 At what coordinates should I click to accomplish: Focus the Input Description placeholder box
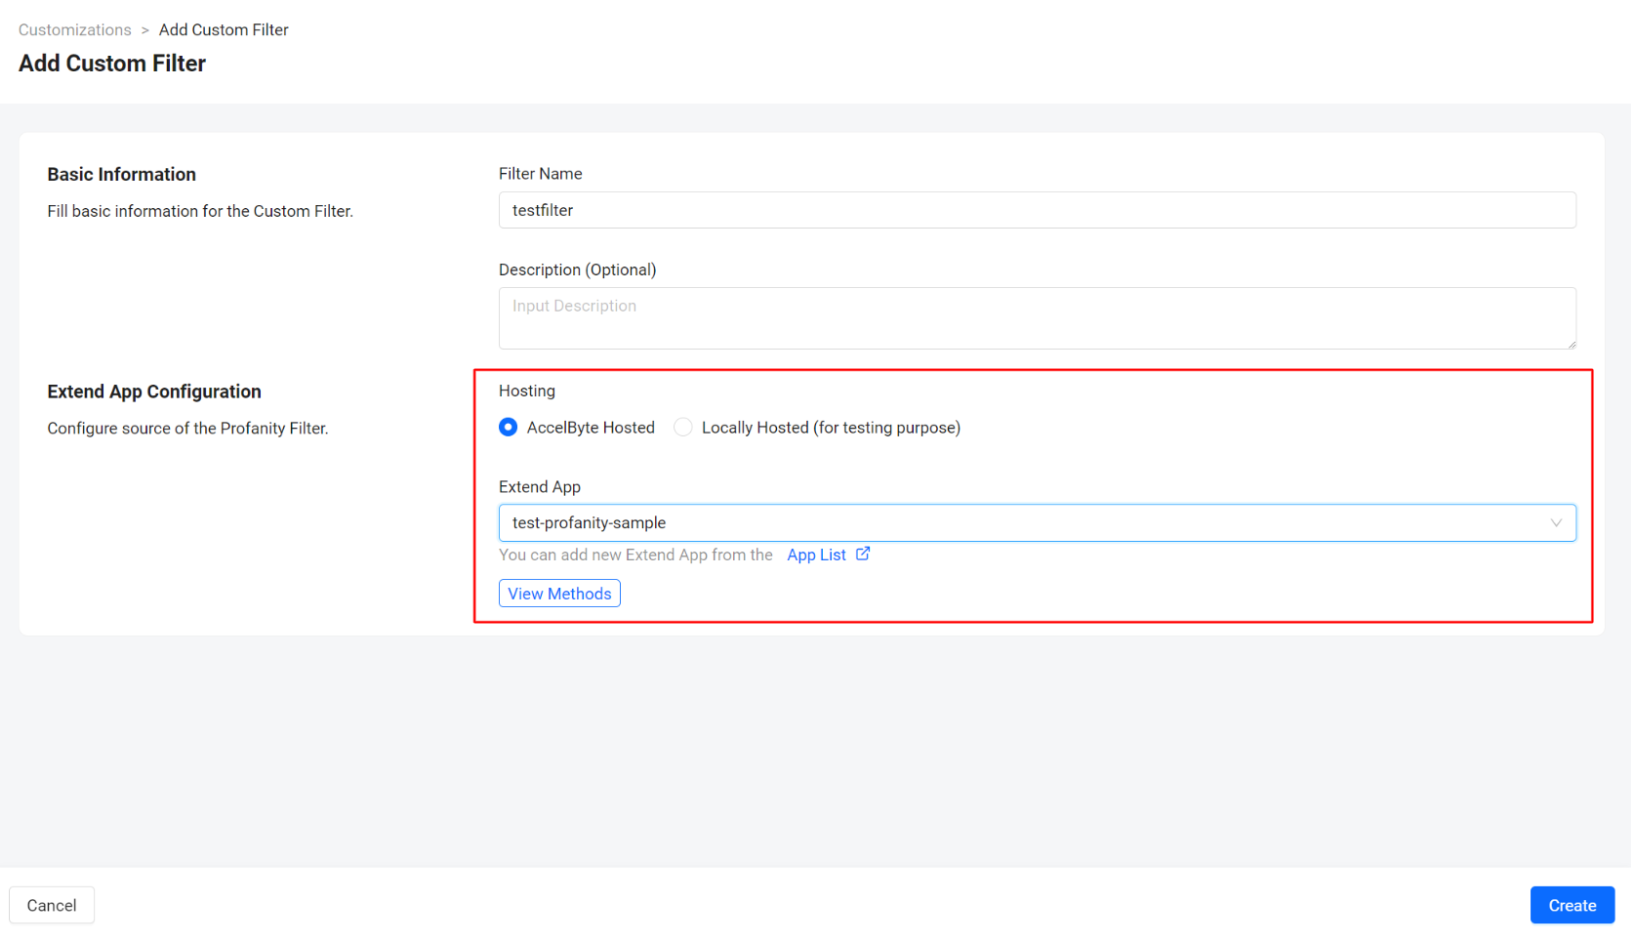1036,317
